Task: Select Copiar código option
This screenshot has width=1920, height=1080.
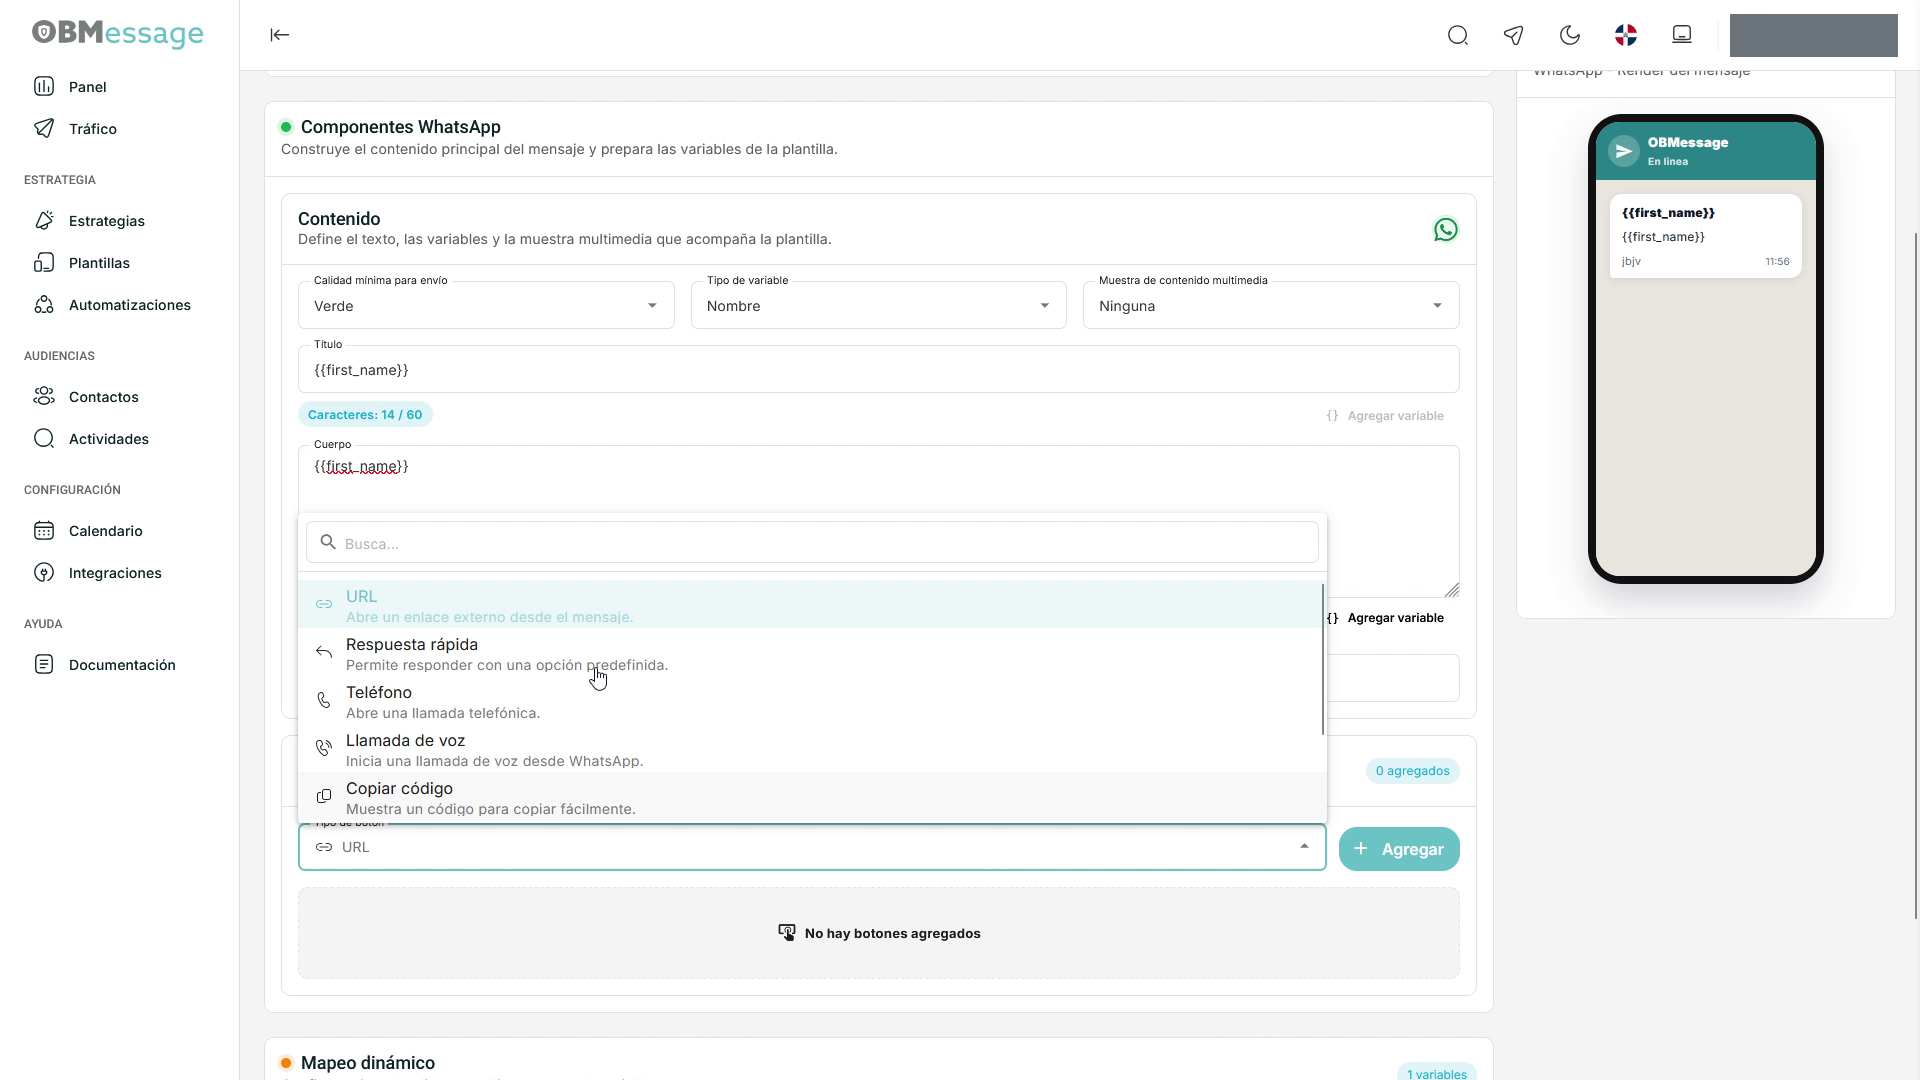Action: (810, 797)
